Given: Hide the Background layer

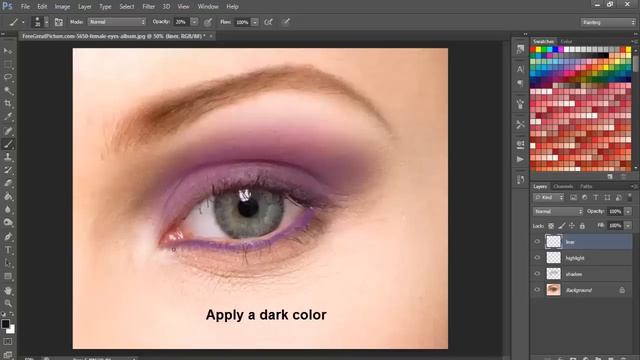Looking at the screenshot, I should click(x=537, y=290).
